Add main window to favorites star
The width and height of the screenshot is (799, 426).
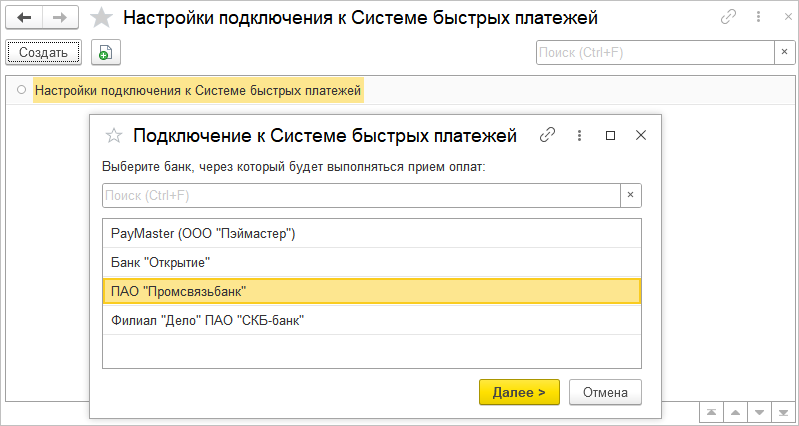101,18
